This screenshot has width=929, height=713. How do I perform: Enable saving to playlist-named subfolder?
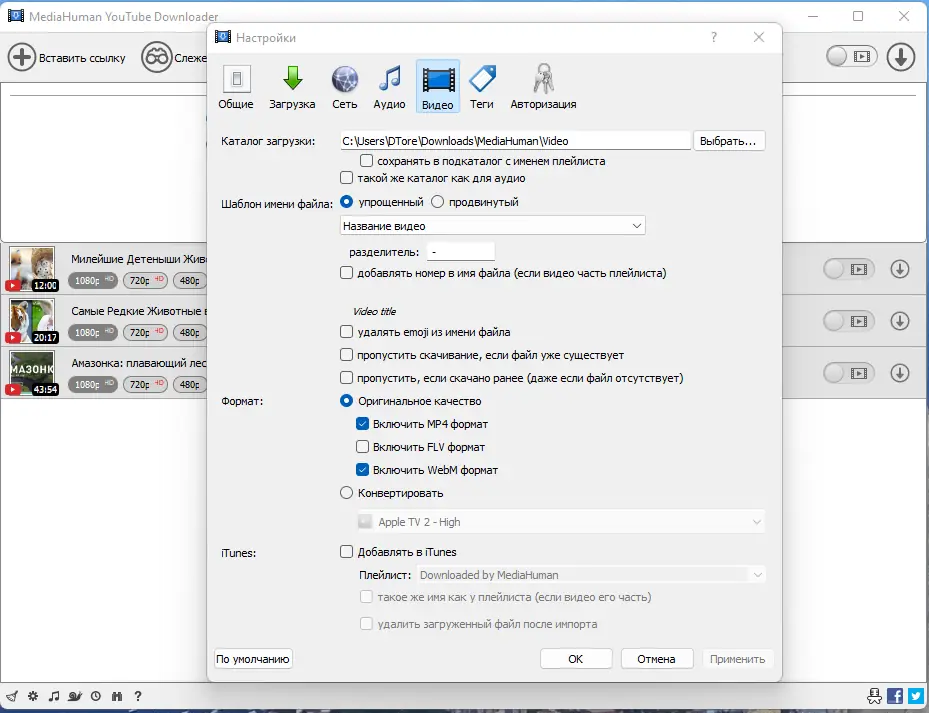click(366, 161)
